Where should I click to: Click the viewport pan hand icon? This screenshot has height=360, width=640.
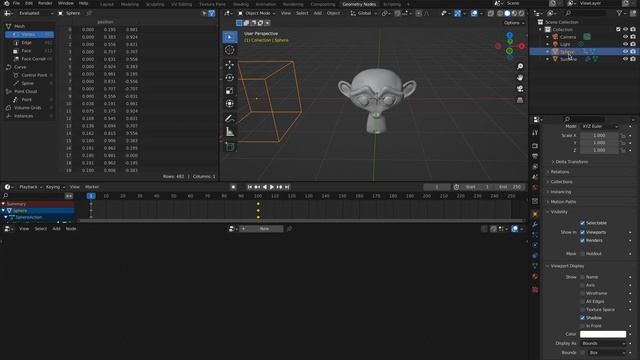(x=520, y=78)
